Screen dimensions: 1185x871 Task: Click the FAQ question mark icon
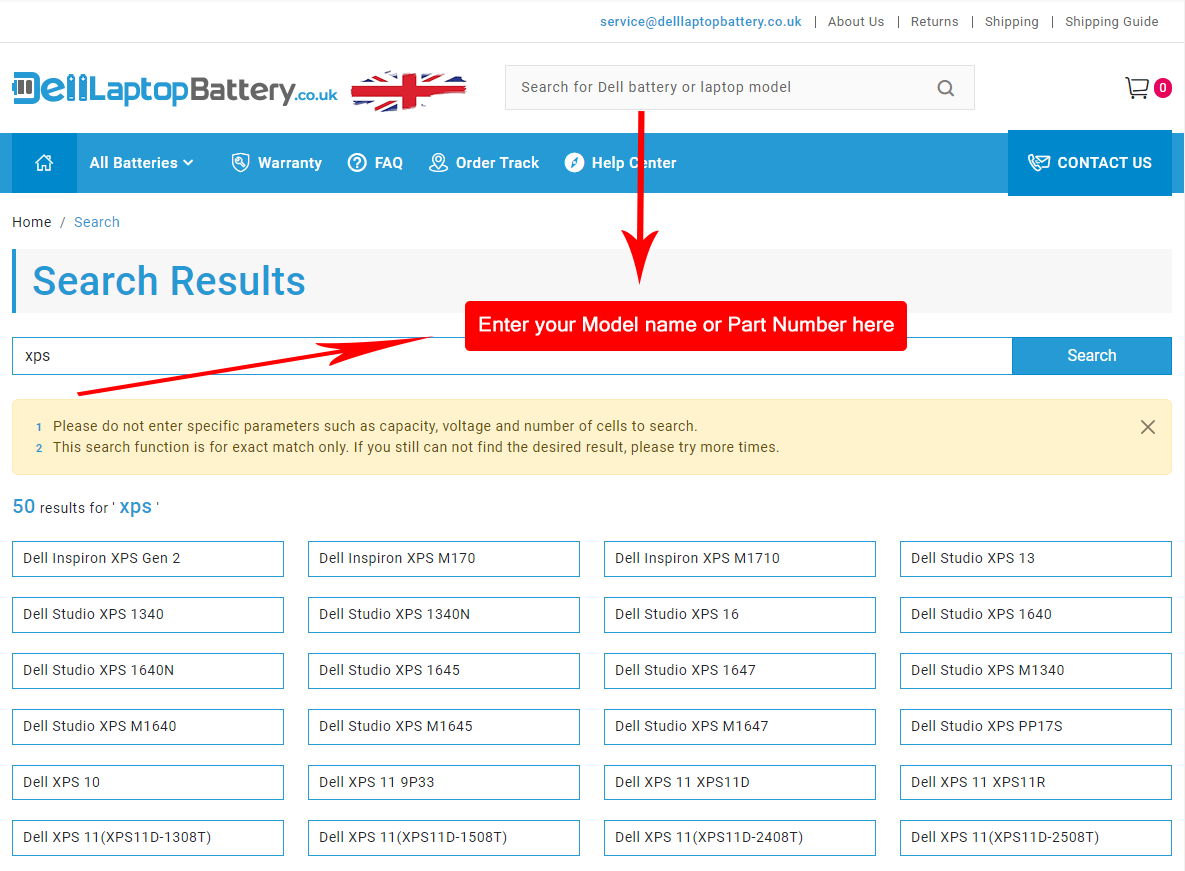(357, 162)
